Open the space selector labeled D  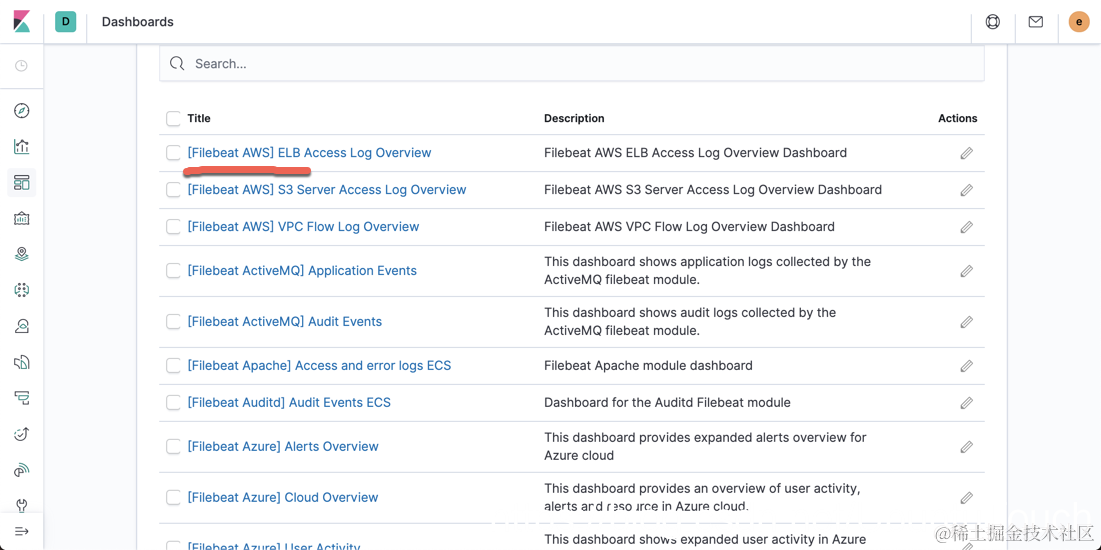(x=66, y=22)
